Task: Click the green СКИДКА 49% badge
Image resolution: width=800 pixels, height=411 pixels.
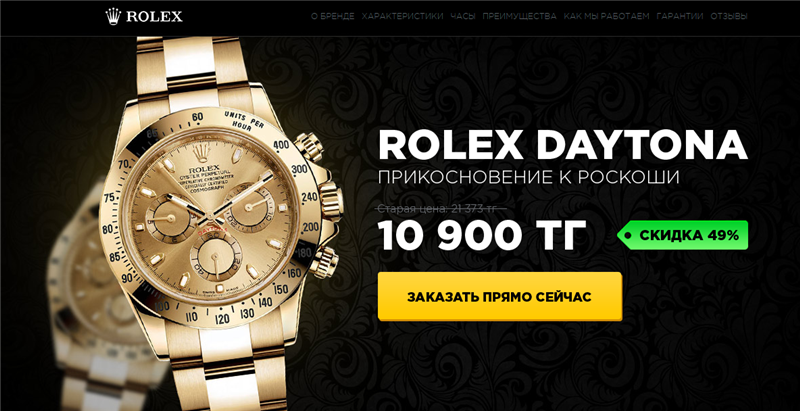Action: (x=683, y=235)
